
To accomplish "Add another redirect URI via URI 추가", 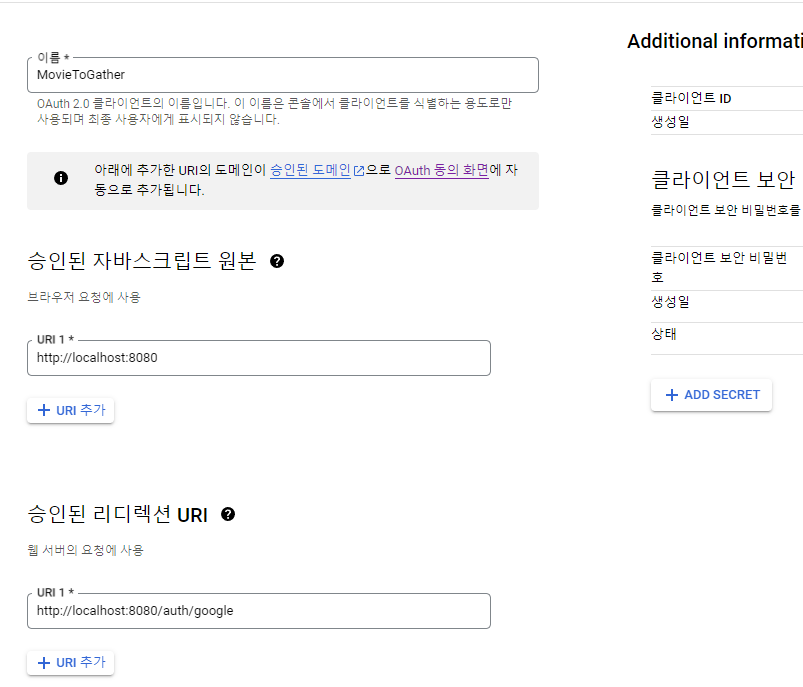I will point(70,662).
